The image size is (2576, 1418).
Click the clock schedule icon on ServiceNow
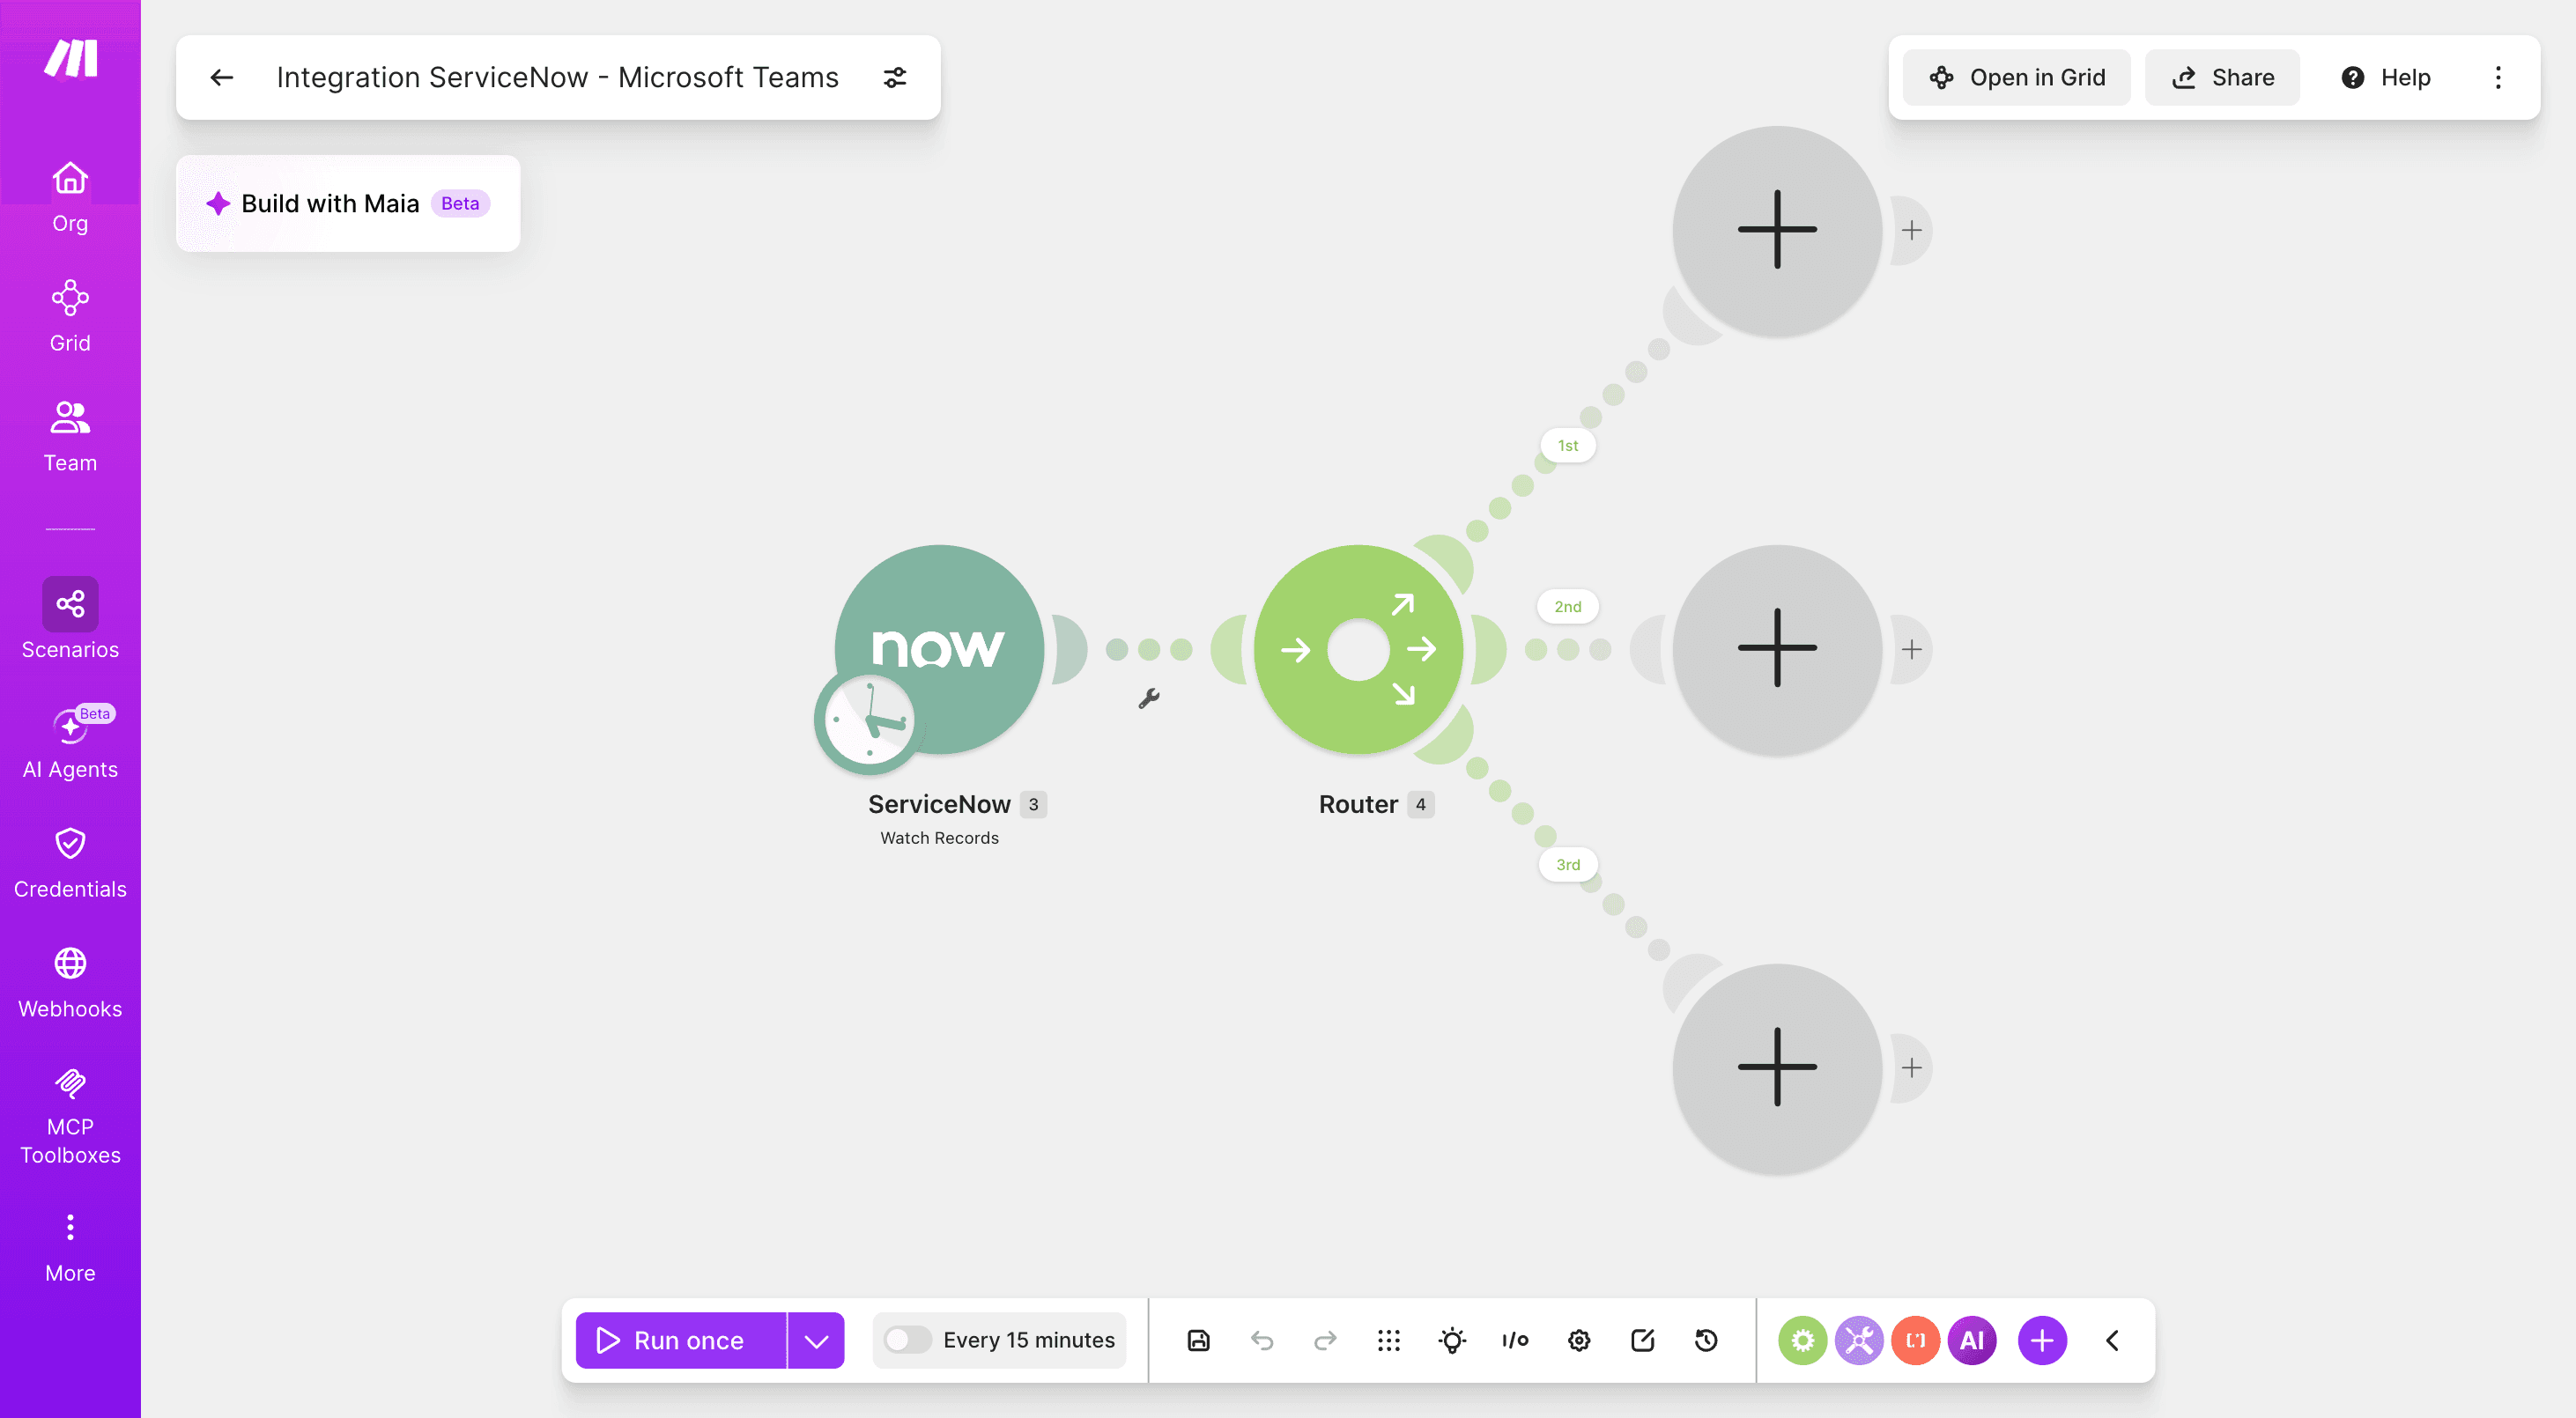[868, 721]
